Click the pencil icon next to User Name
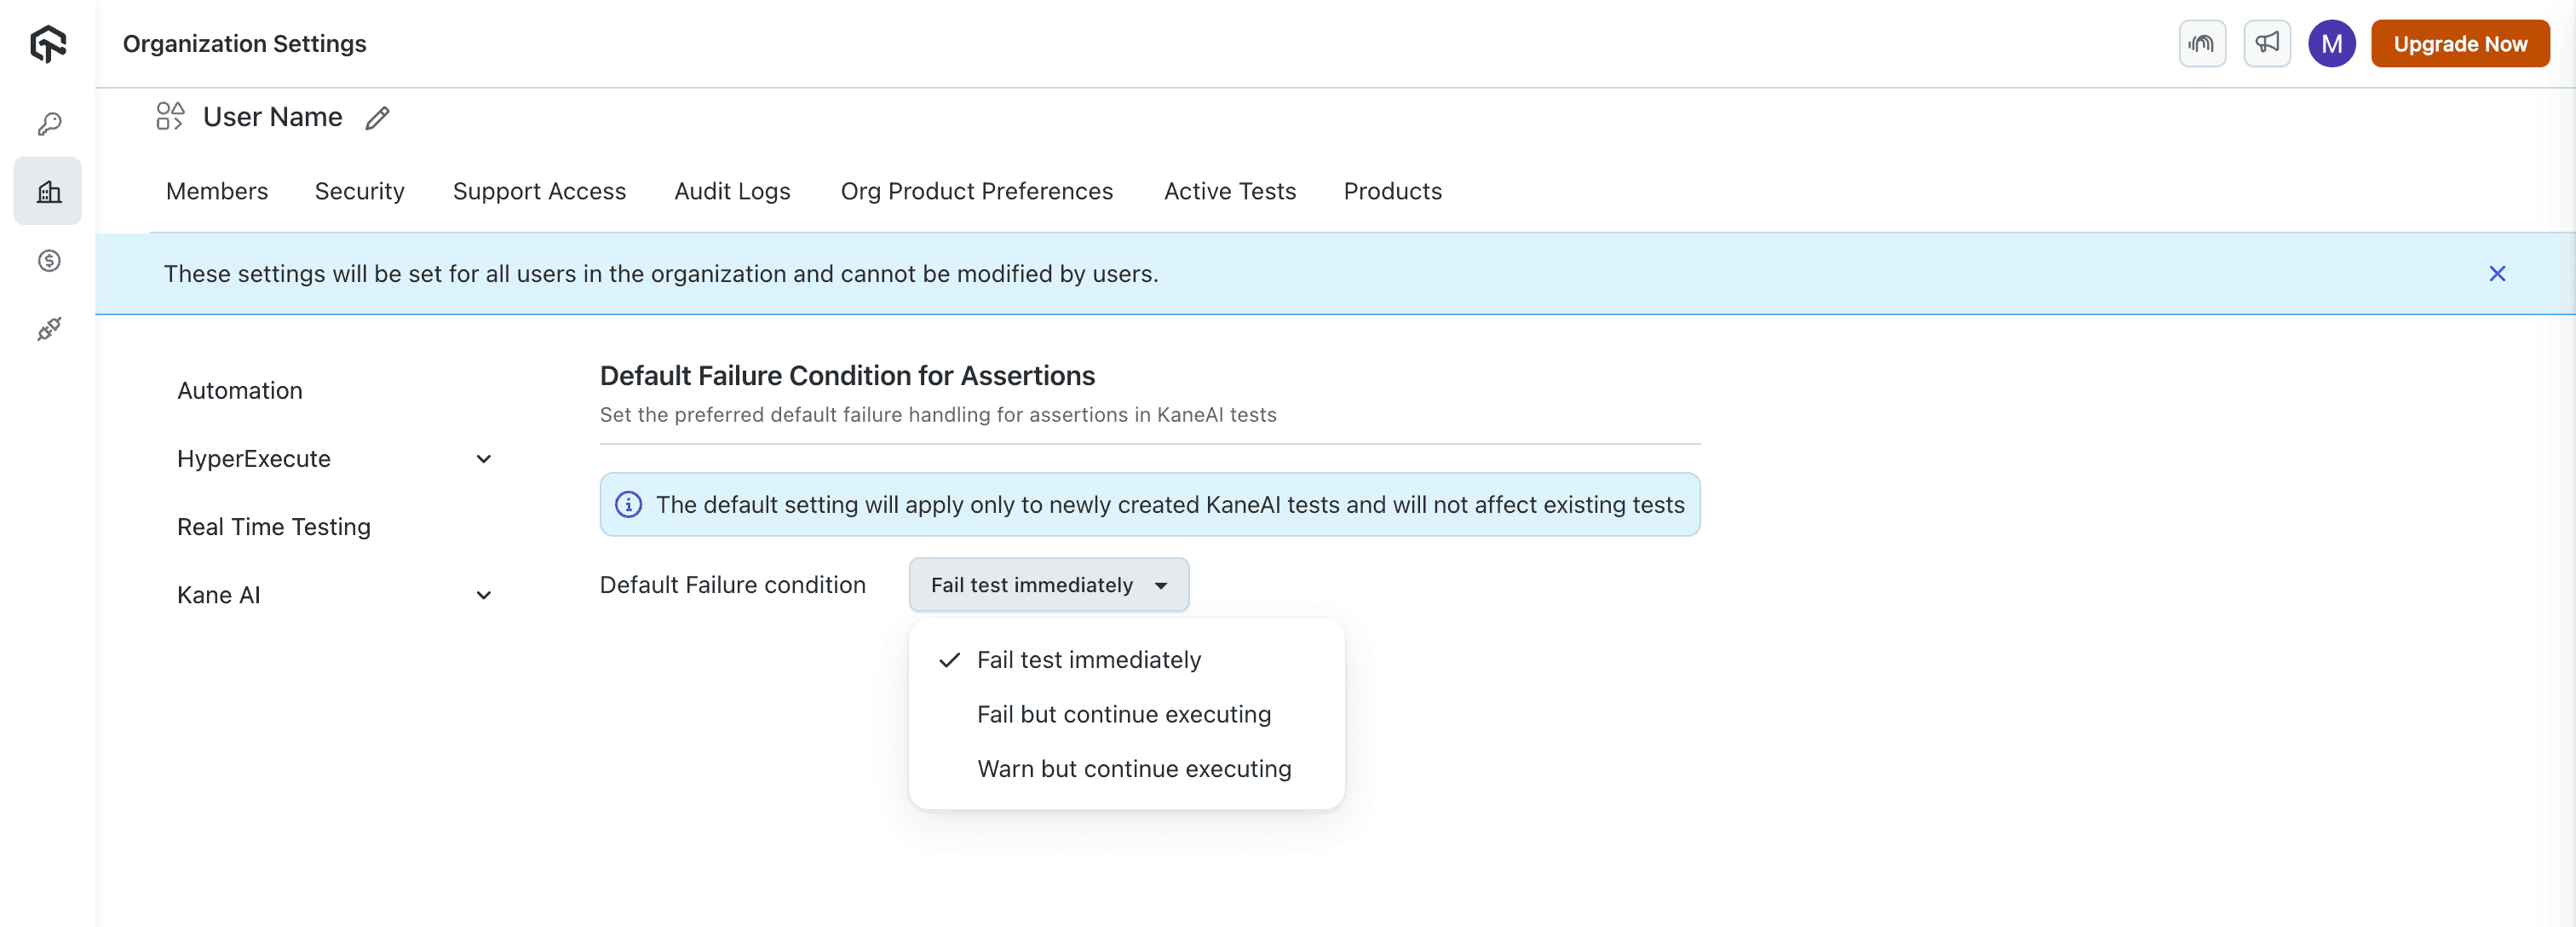This screenshot has width=2576, height=927. pos(377,118)
